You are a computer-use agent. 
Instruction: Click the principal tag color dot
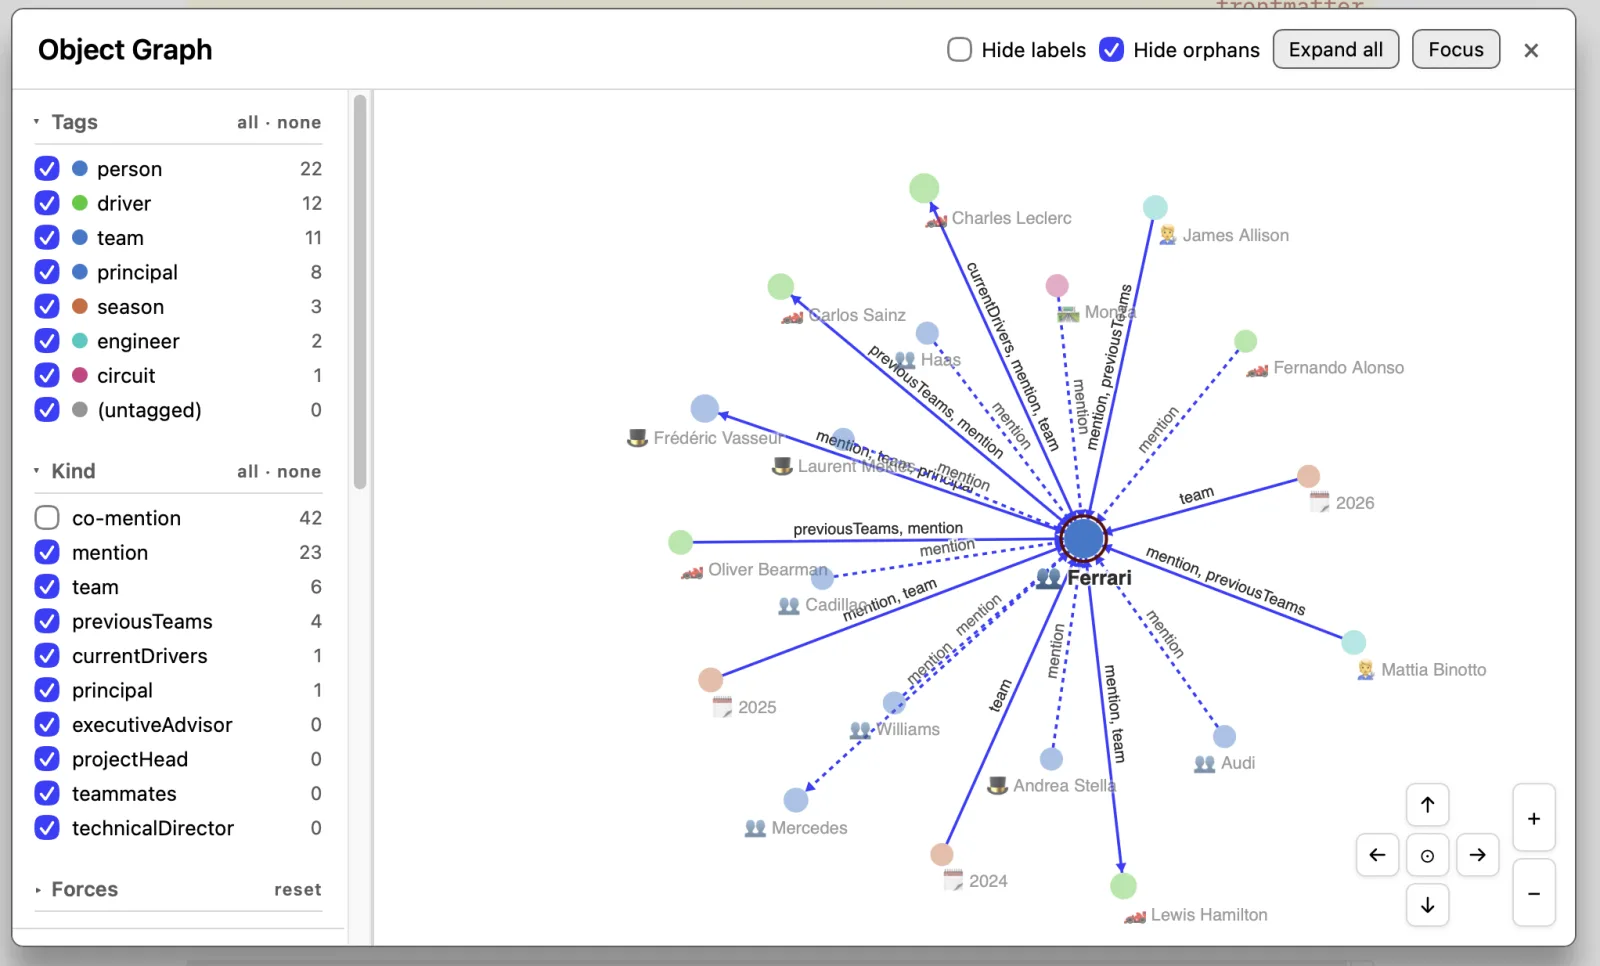pos(80,272)
